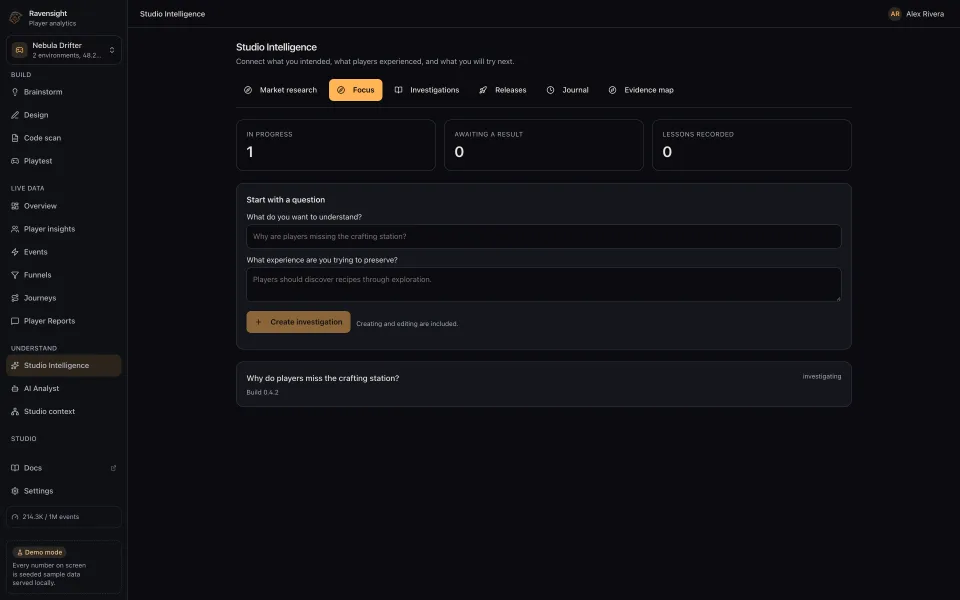This screenshot has width=960, height=600.
Task: Open Funnels in the sidebar
Action: click(x=64, y=275)
